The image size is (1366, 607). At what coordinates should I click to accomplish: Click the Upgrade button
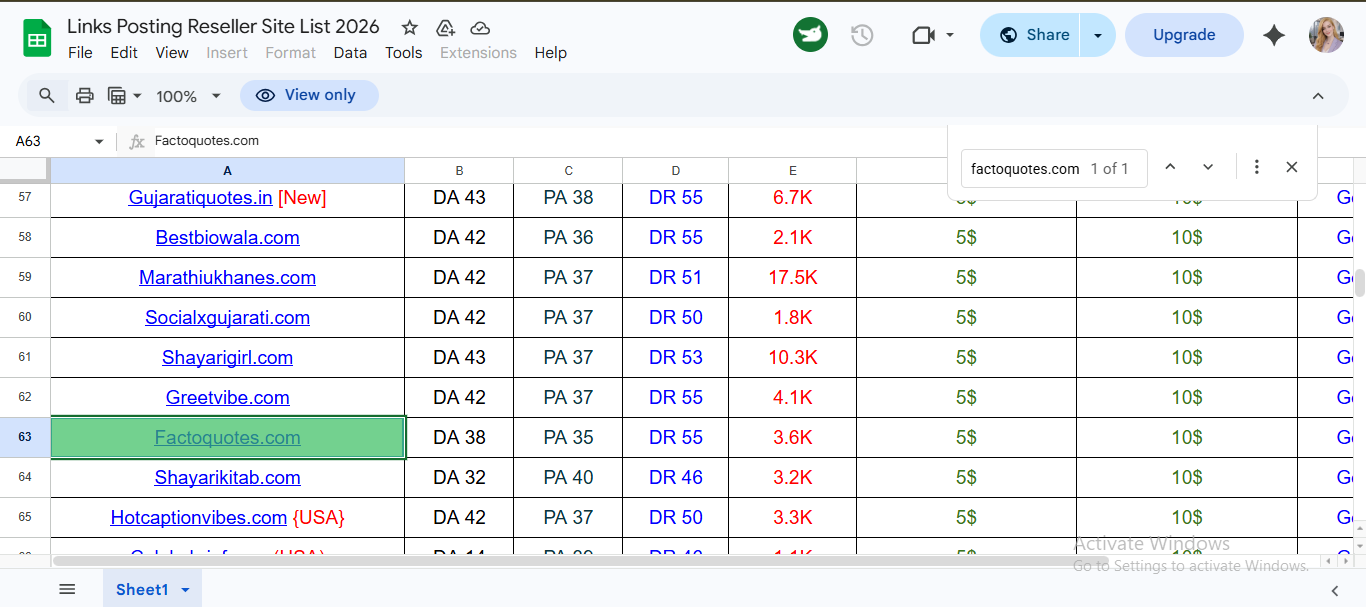tap(1184, 36)
